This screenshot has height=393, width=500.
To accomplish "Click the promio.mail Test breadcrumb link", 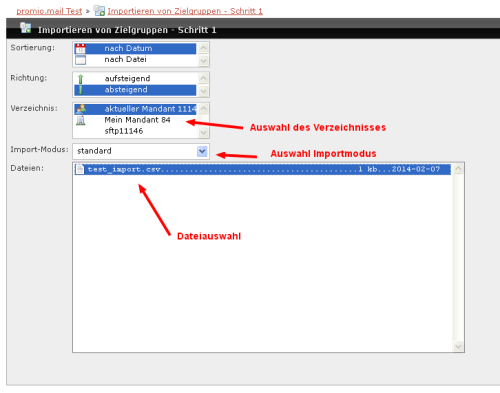I will click(x=49, y=11).
